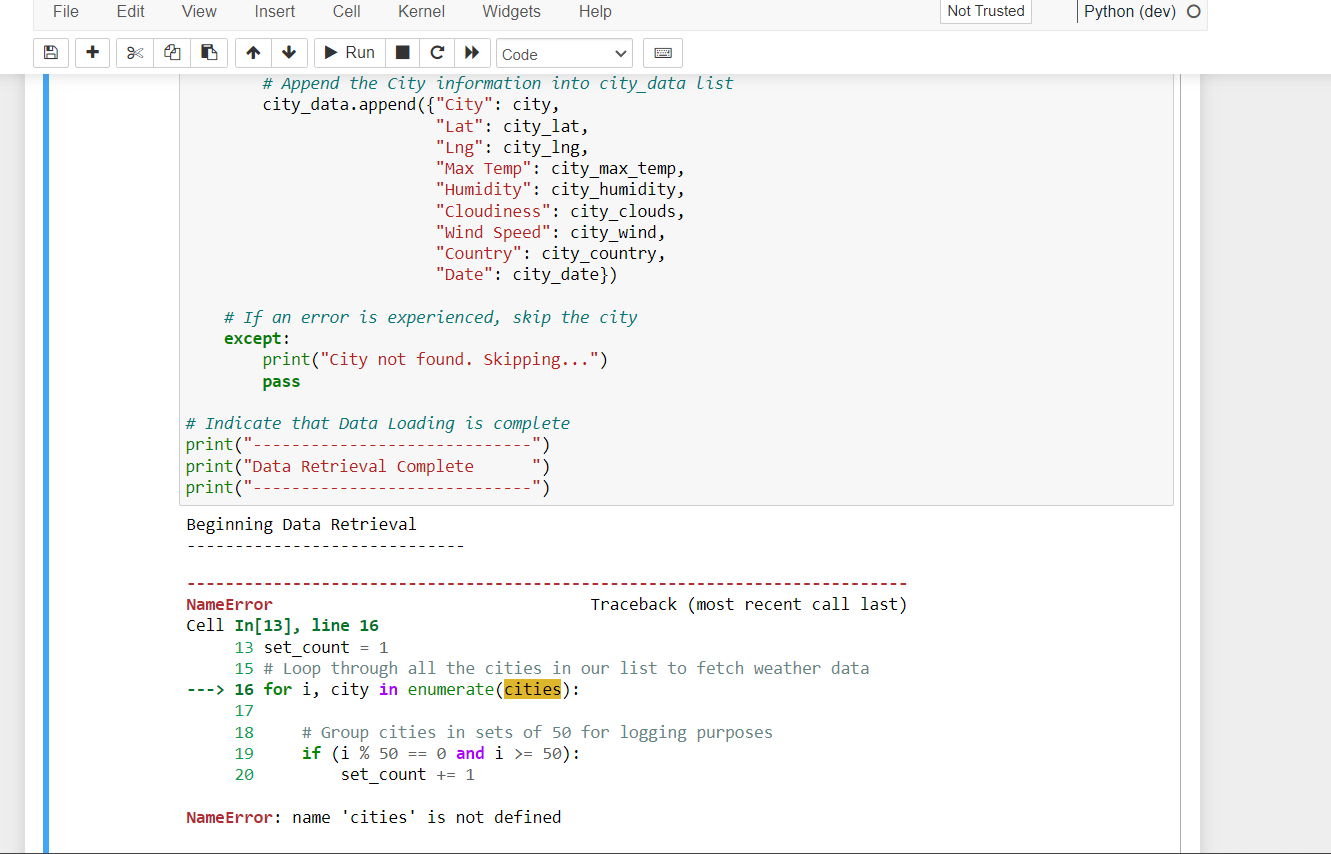This screenshot has height=854, width=1331.
Task: Copy the selected cell using copy icon
Action: [x=171, y=52]
